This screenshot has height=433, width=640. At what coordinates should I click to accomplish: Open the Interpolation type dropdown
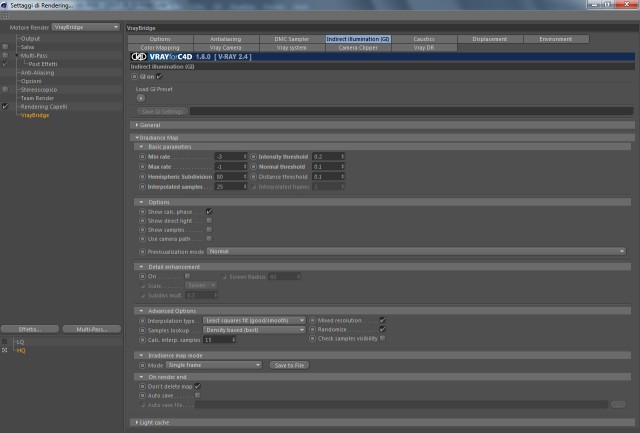click(x=254, y=320)
